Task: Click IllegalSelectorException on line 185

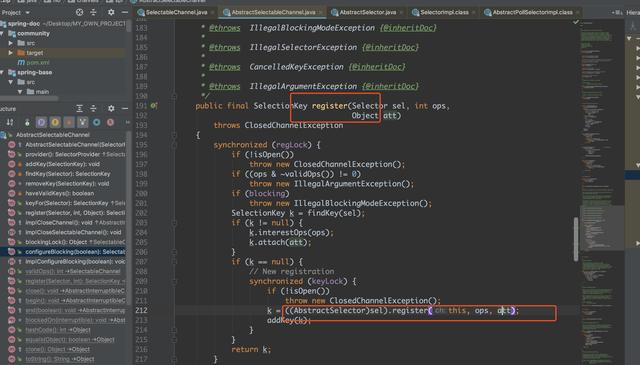Action: coord(303,47)
